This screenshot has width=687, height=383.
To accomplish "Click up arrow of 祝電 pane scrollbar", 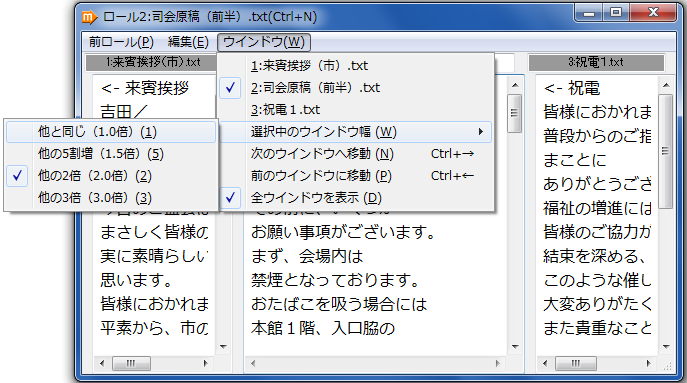I will 666,85.
